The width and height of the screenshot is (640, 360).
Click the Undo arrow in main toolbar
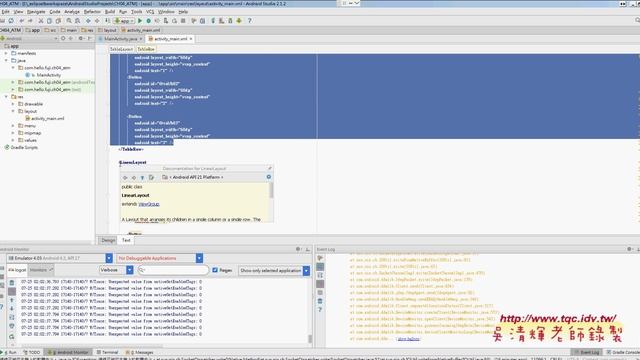(22, 20)
